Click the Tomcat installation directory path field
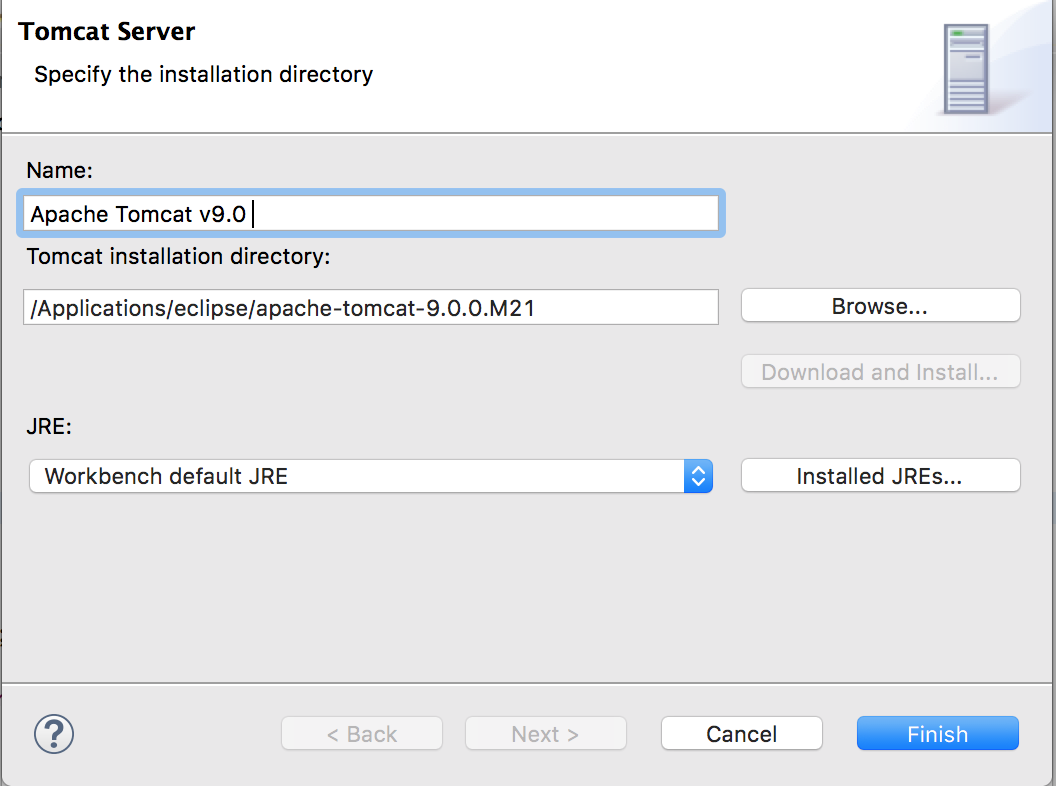Screen dimensions: 1056x786 coord(371,307)
